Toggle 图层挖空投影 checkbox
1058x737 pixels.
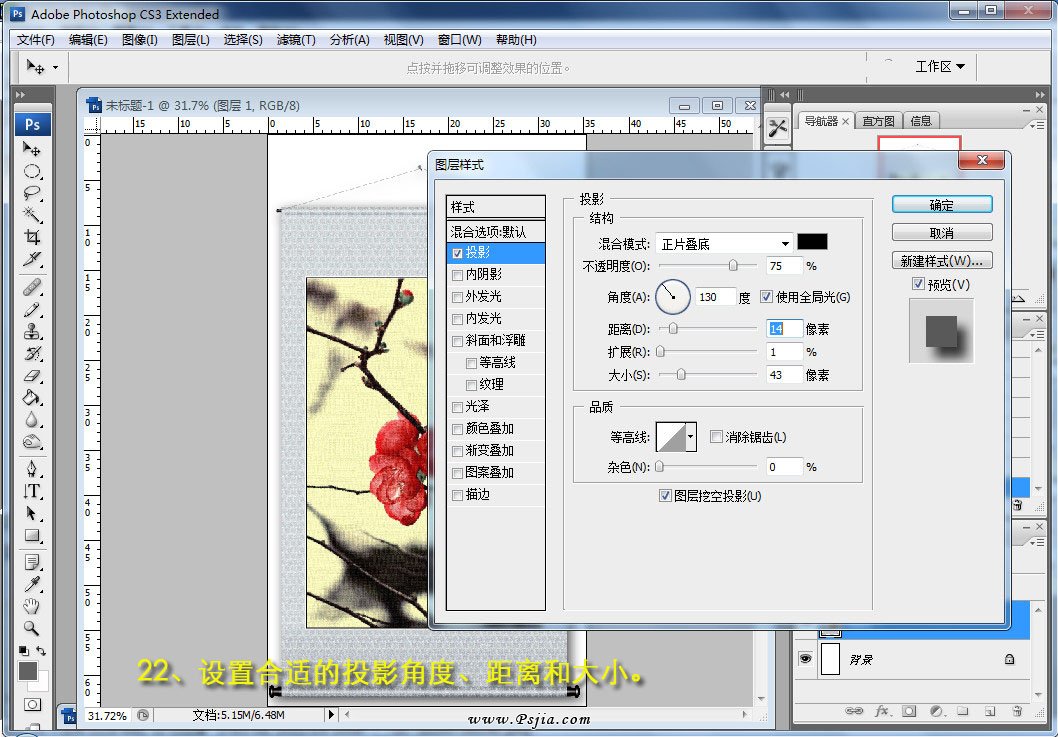[x=665, y=495]
